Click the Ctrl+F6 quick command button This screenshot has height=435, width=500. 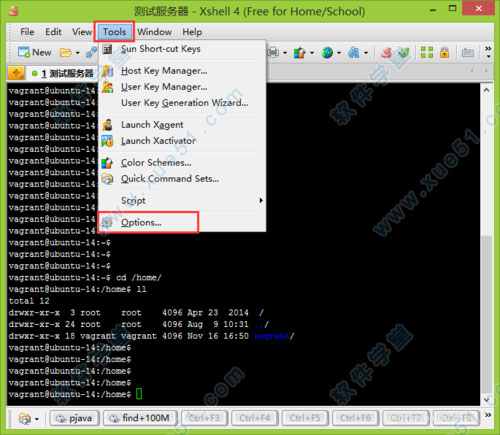point(355,418)
